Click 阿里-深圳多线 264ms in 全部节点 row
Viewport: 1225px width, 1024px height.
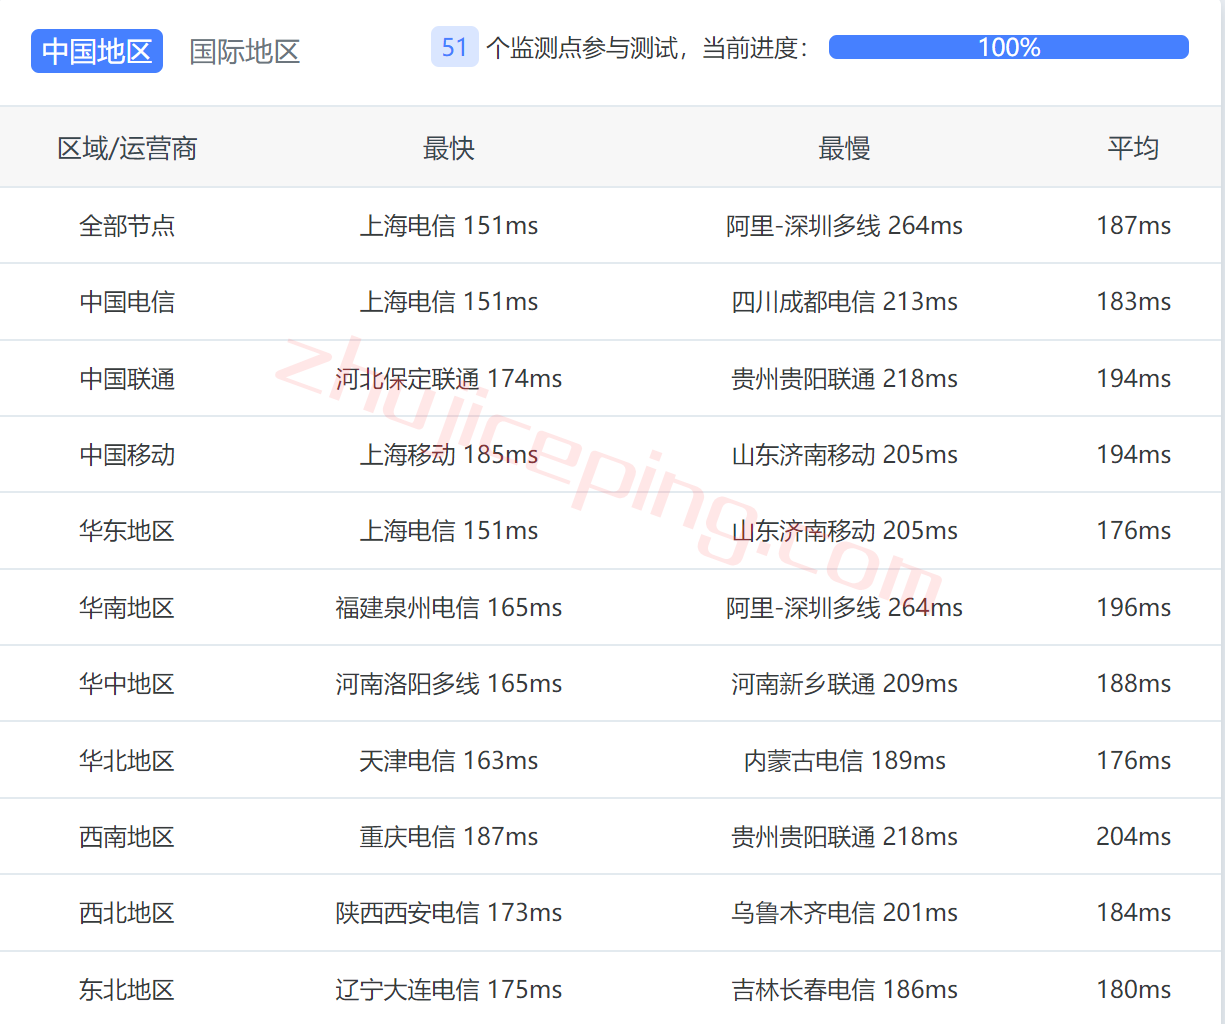coord(844,225)
